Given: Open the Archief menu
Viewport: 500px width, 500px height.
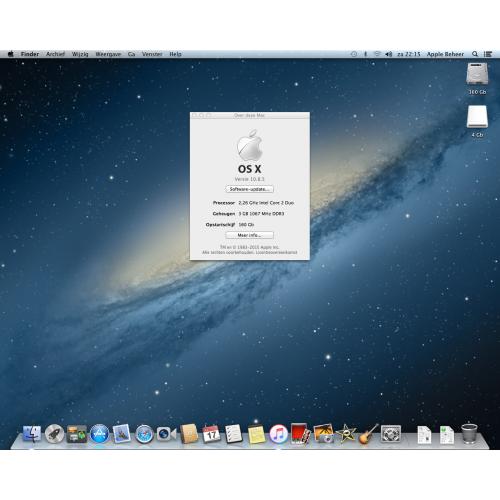Looking at the screenshot, I should pos(55,54).
